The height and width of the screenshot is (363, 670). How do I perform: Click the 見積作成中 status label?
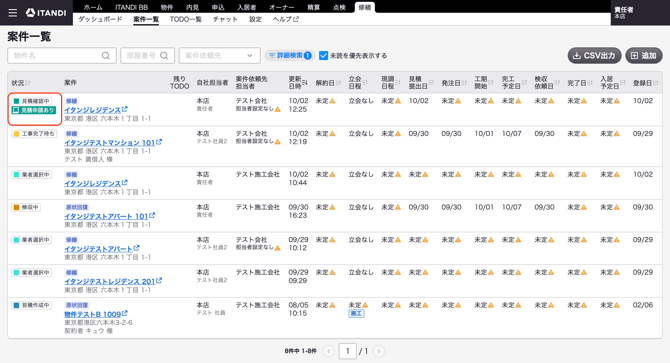click(31, 305)
